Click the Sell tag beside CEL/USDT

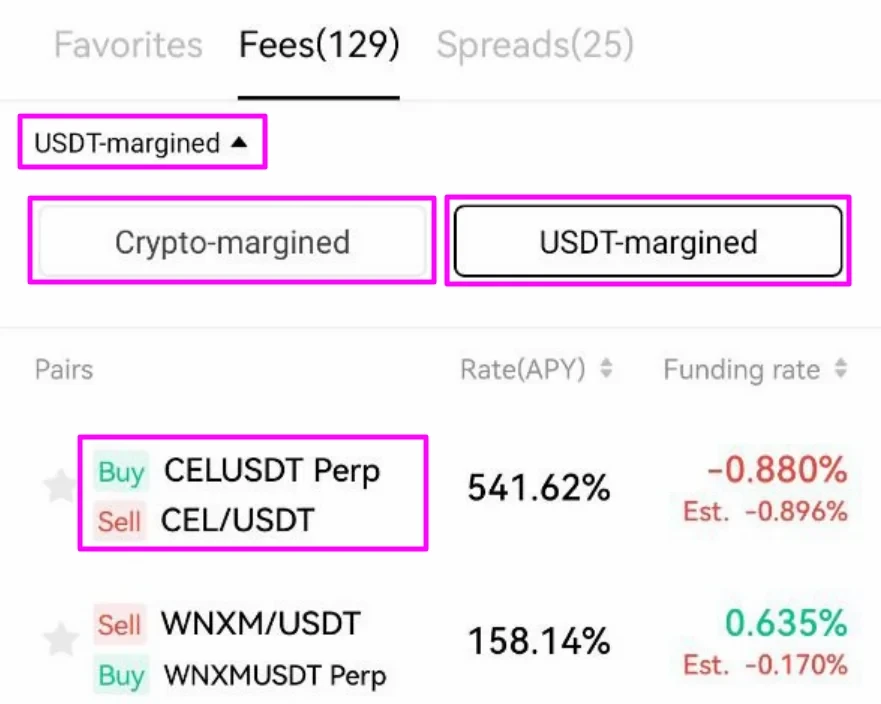click(118, 520)
